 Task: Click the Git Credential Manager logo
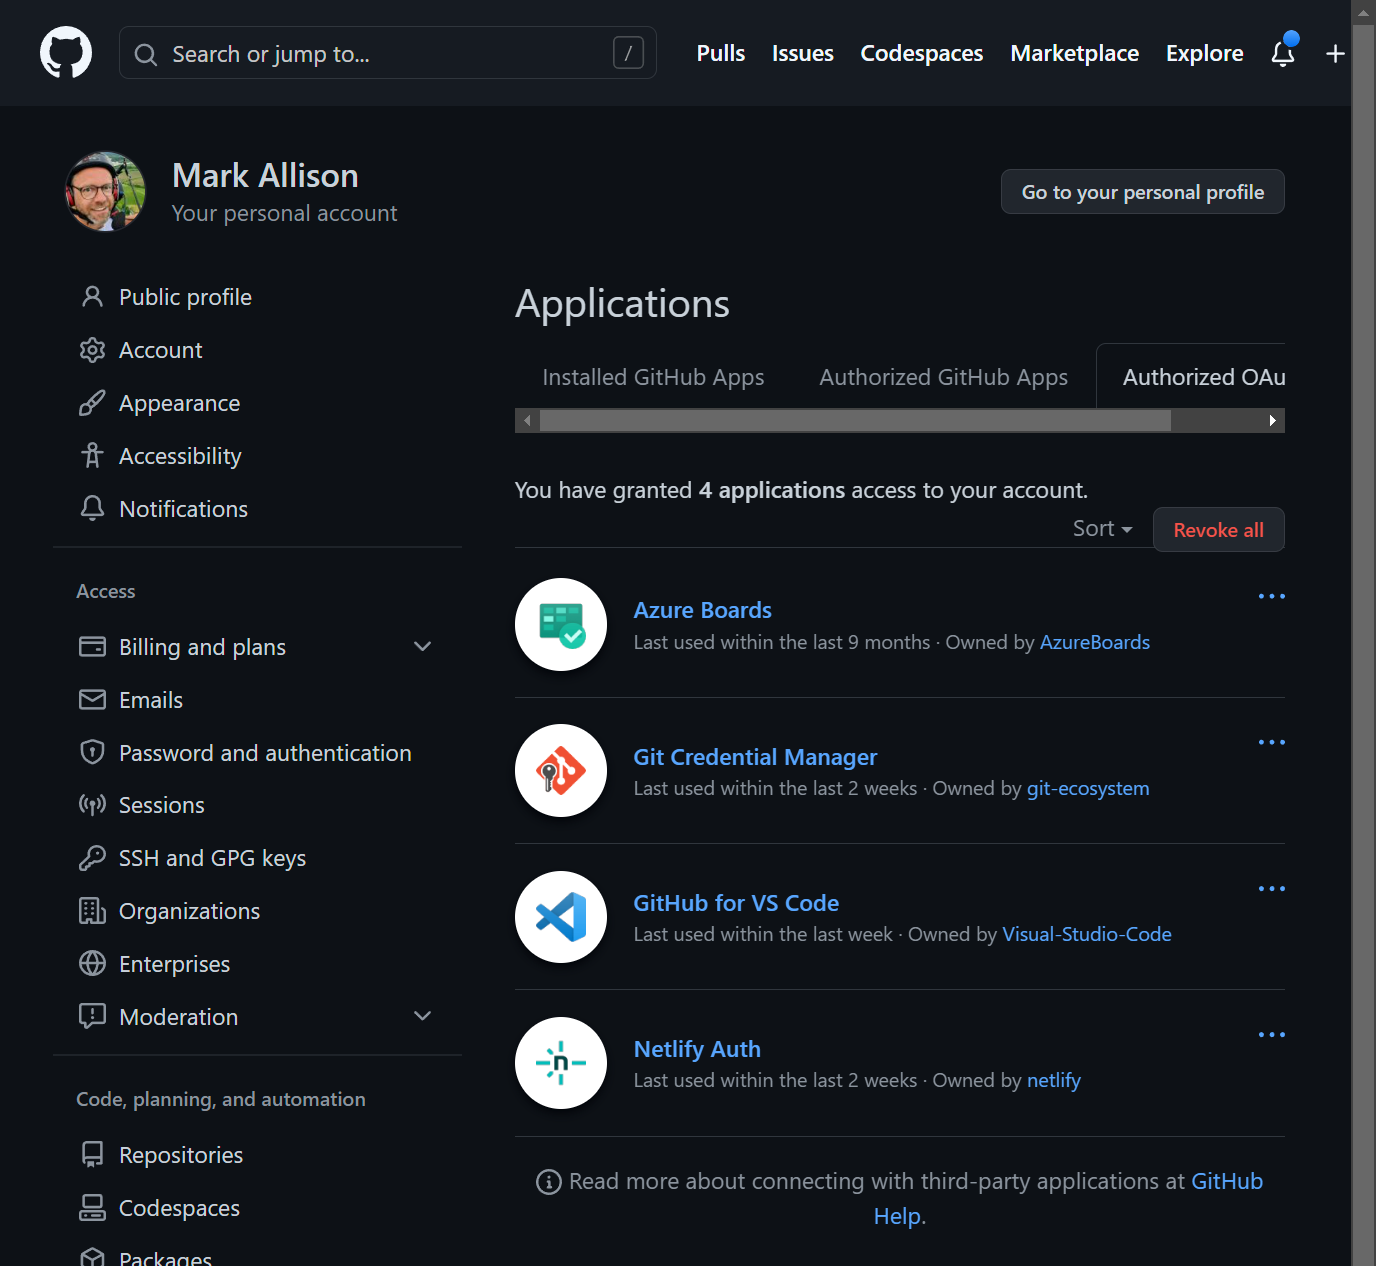coord(561,771)
